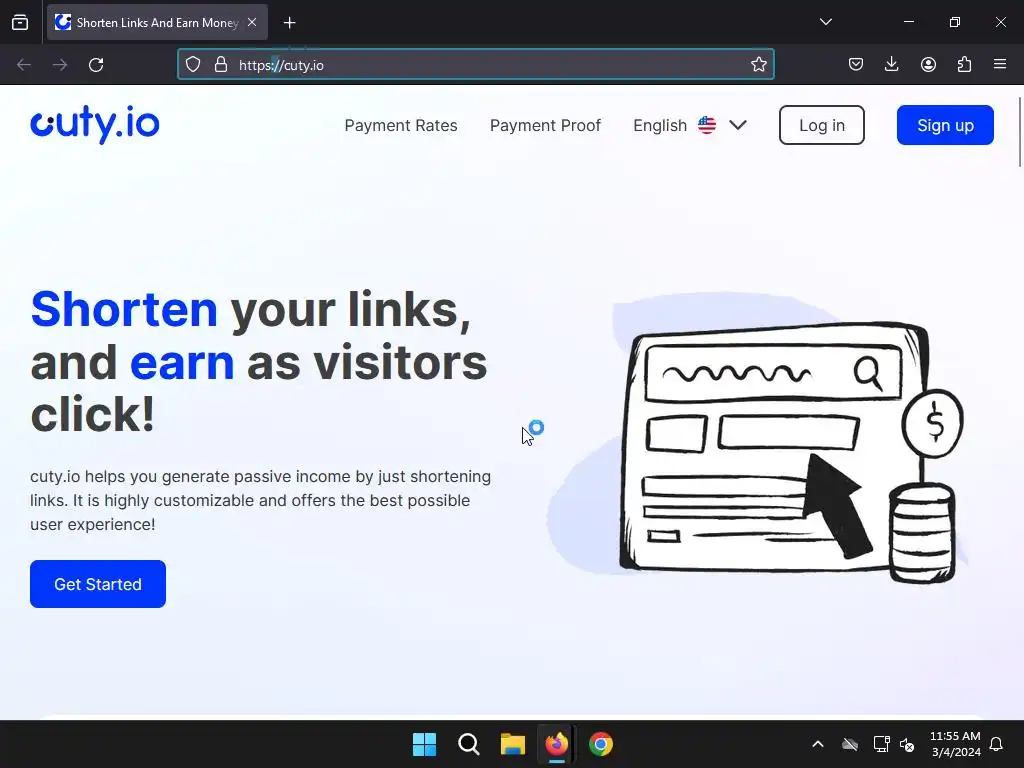This screenshot has width=1024, height=768.
Task: Open Windows taskbar Search
Action: point(469,744)
